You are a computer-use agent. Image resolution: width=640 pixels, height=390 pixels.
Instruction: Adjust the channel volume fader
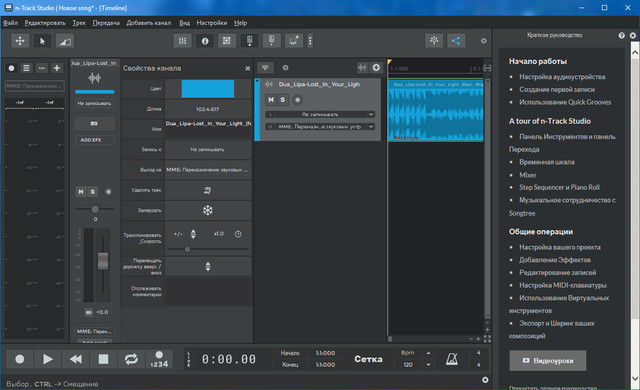pos(103,261)
